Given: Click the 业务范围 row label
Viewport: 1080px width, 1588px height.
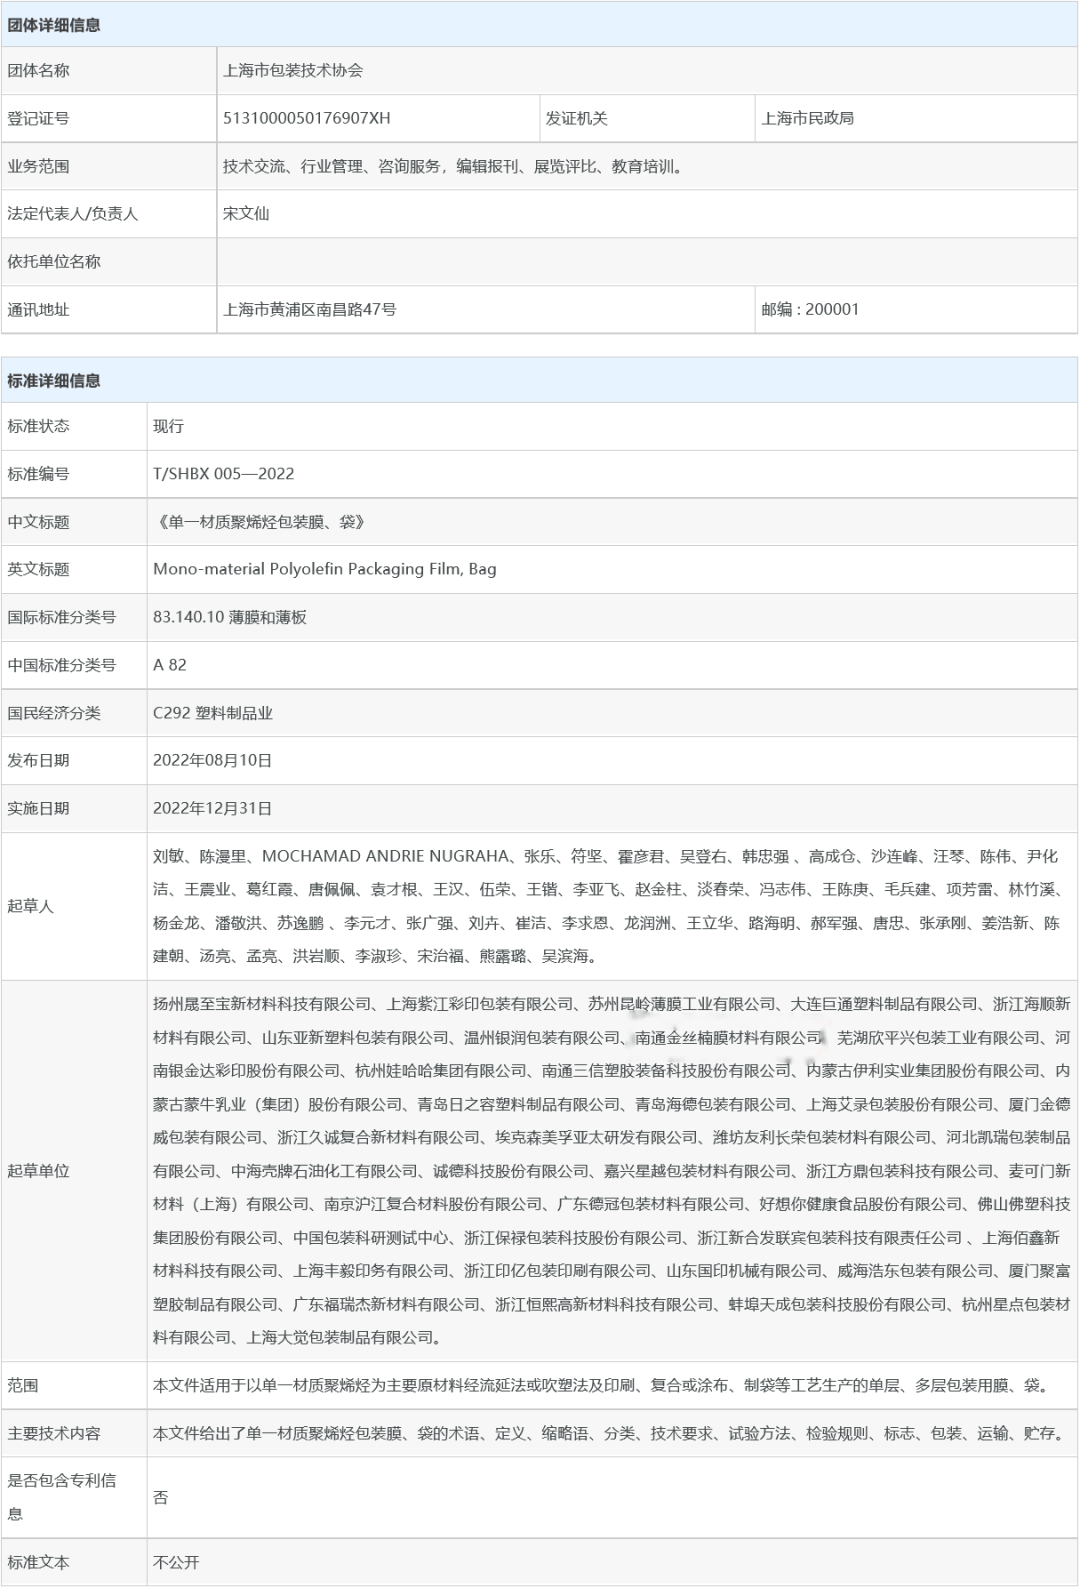Looking at the screenshot, I should point(39,166).
